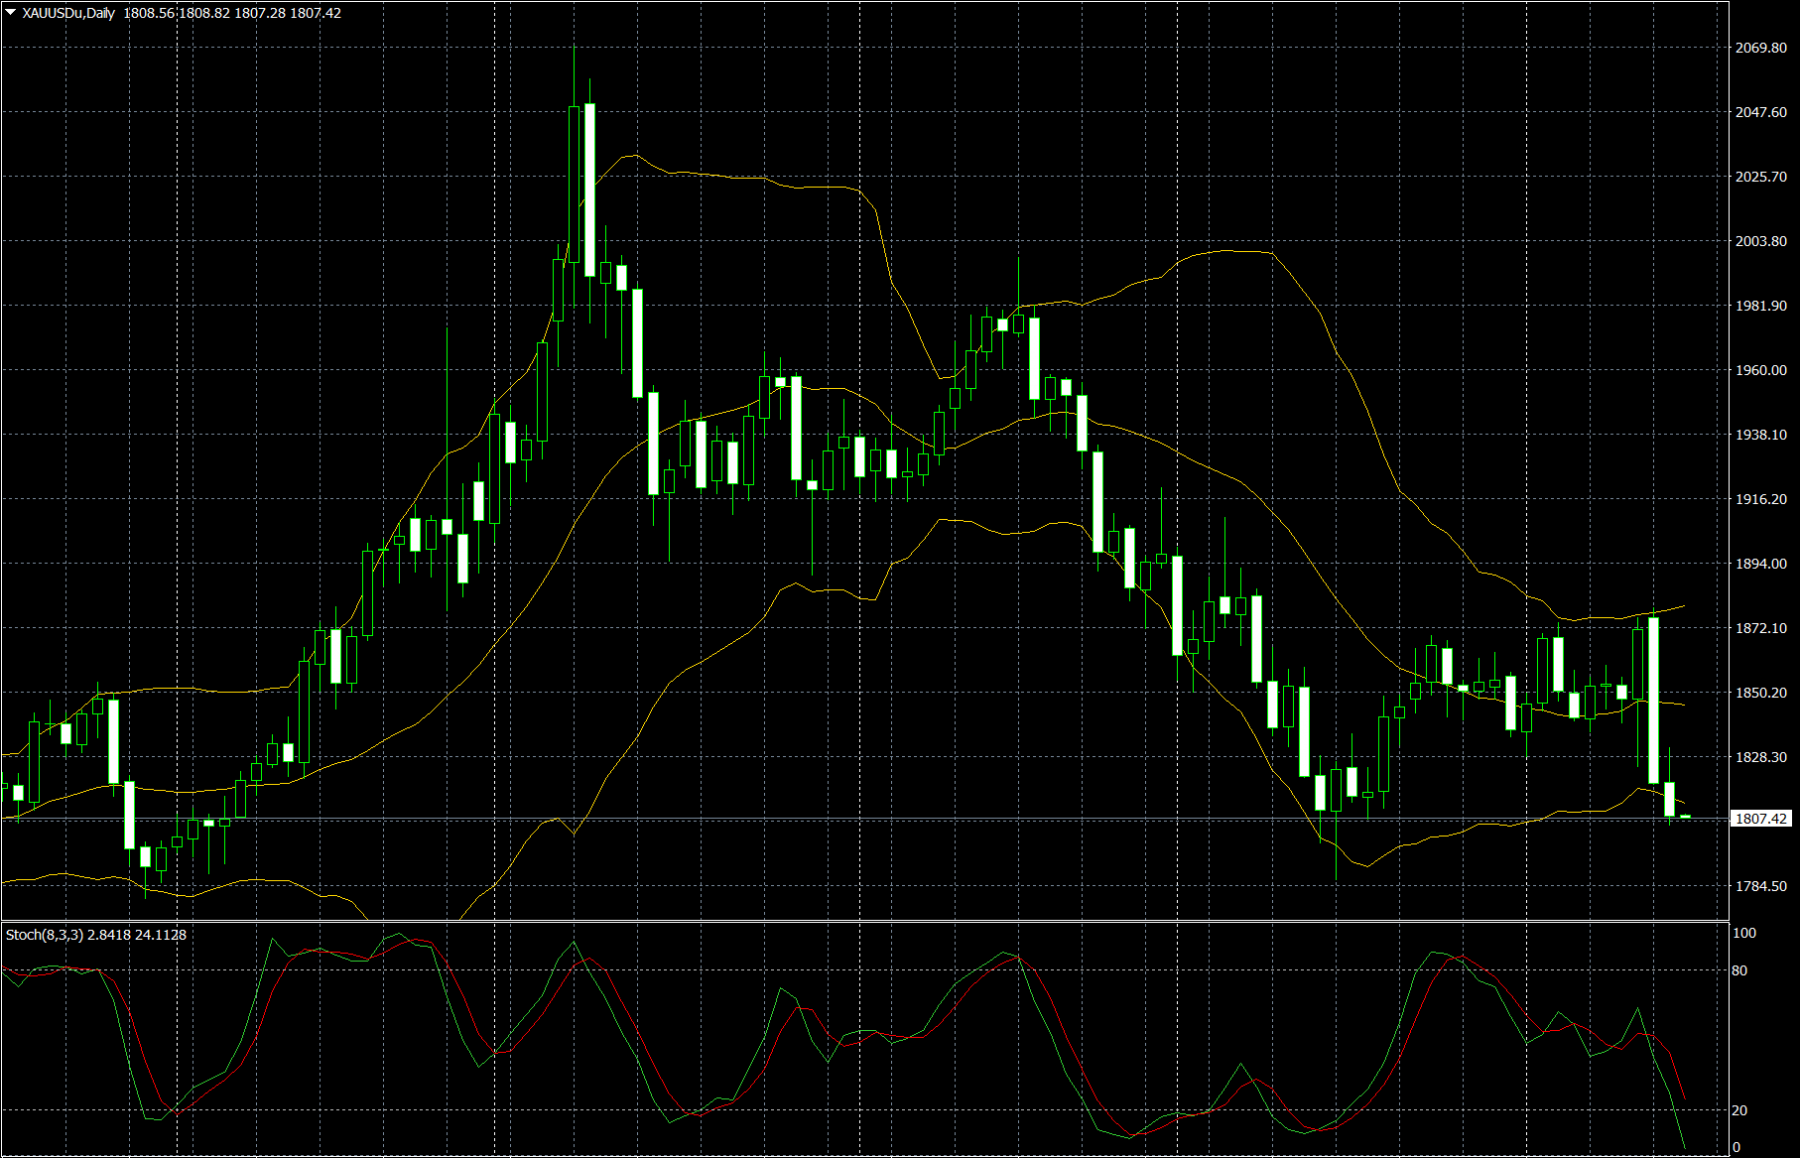Open the chart menu triangle beside XAUUSDu
The image size is (1800, 1158).
tap(10, 13)
